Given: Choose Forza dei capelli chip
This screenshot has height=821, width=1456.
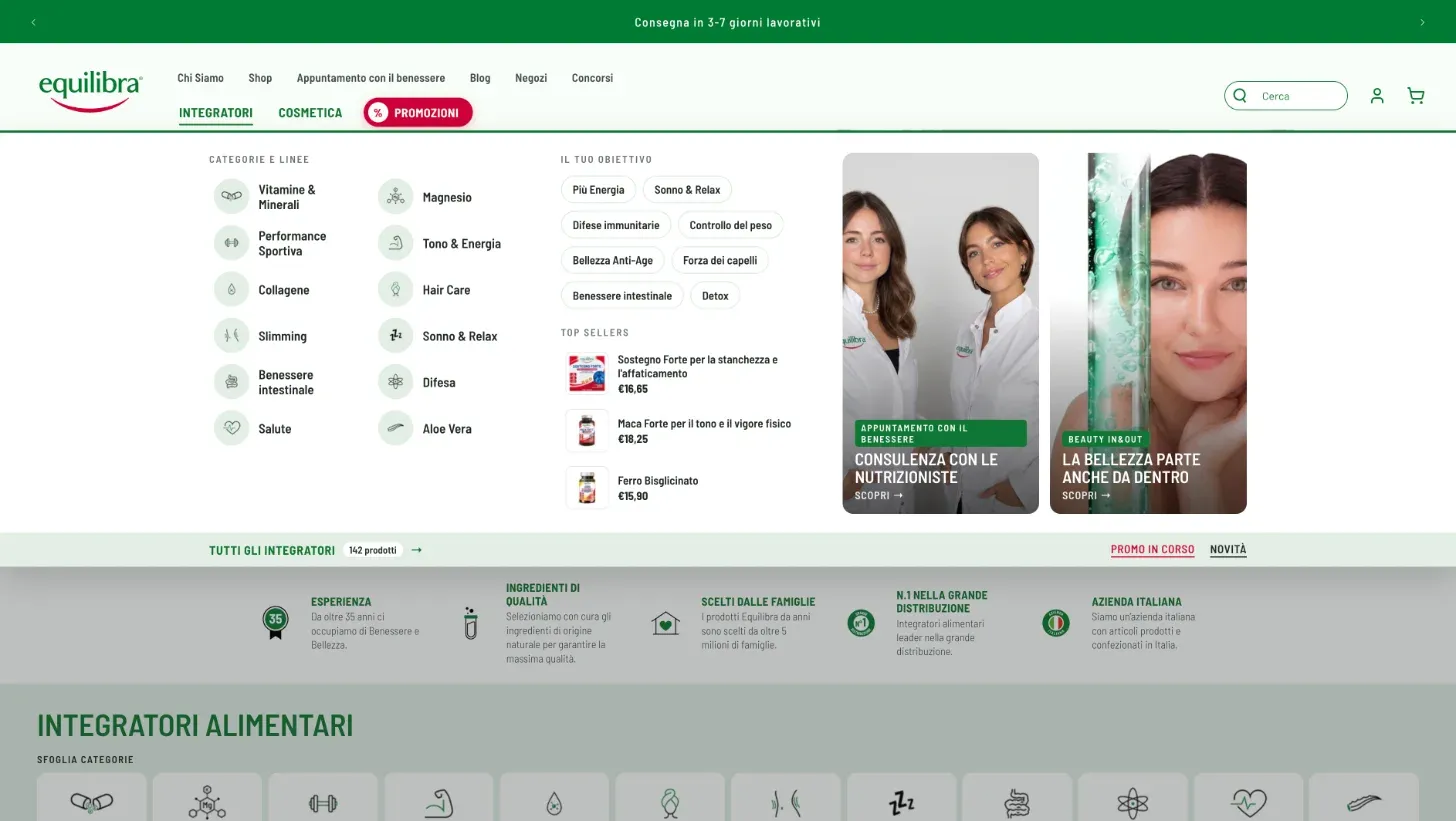Looking at the screenshot, I should pos(720,260).
